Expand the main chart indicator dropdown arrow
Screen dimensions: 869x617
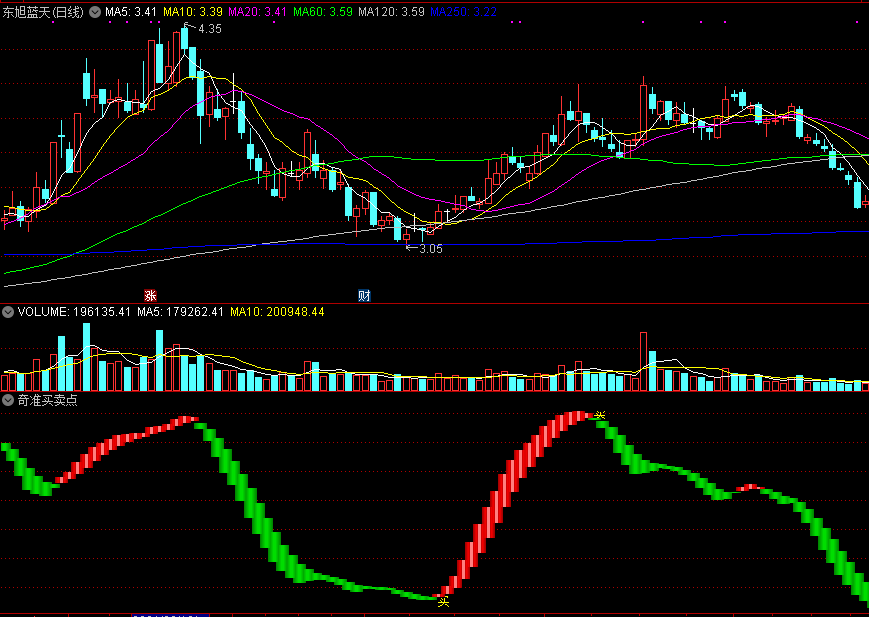[95, 12]
